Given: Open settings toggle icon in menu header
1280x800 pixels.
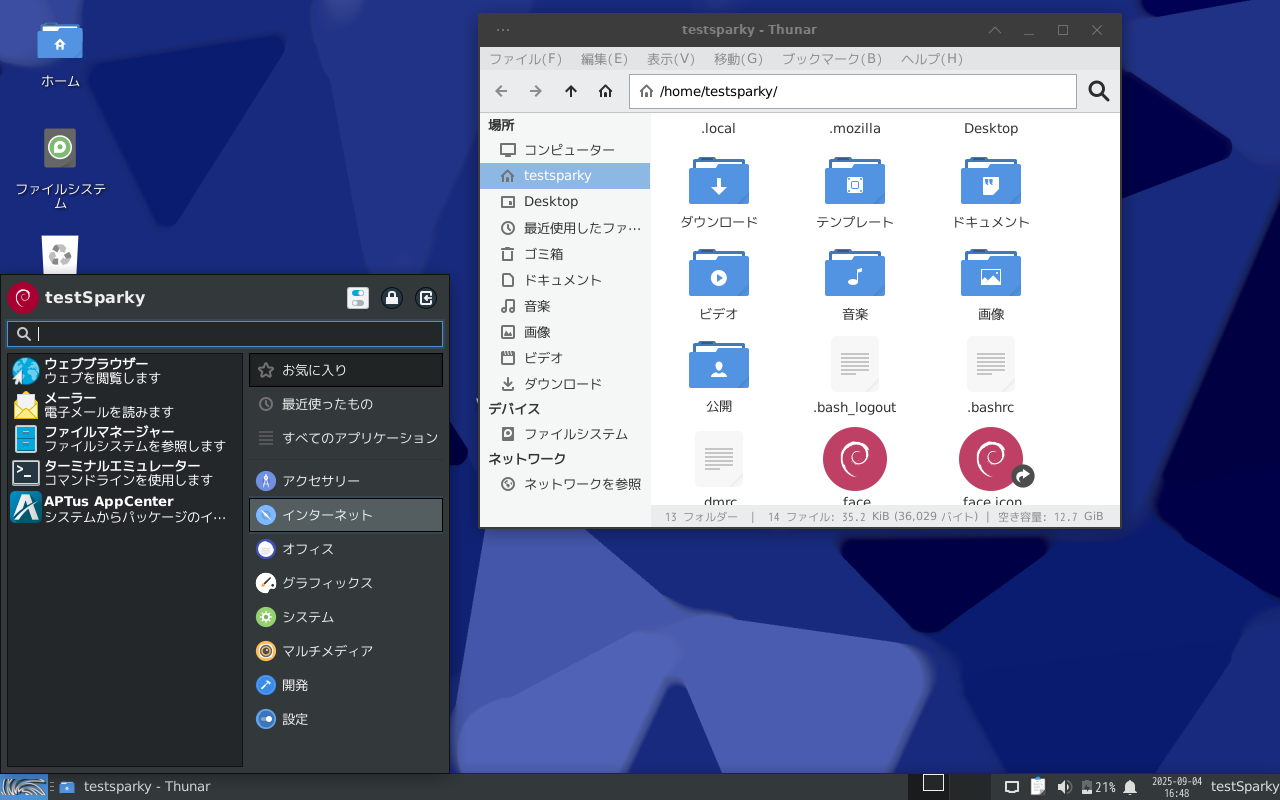Looking at the screenshot, I should 358,298.
